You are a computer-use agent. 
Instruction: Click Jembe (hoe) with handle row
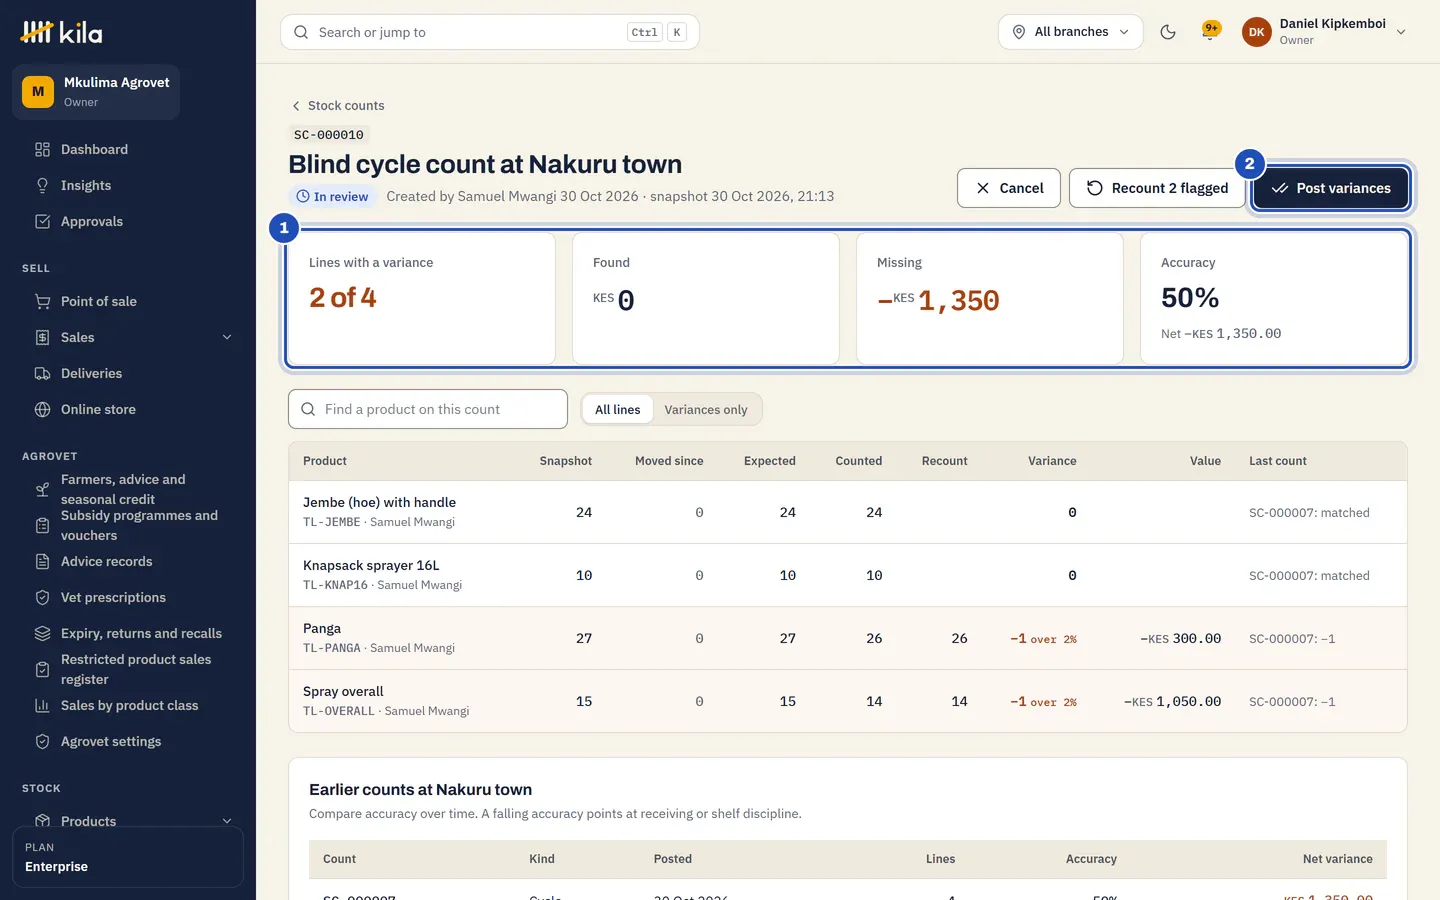pyautogui.click(x=847, y=512)
